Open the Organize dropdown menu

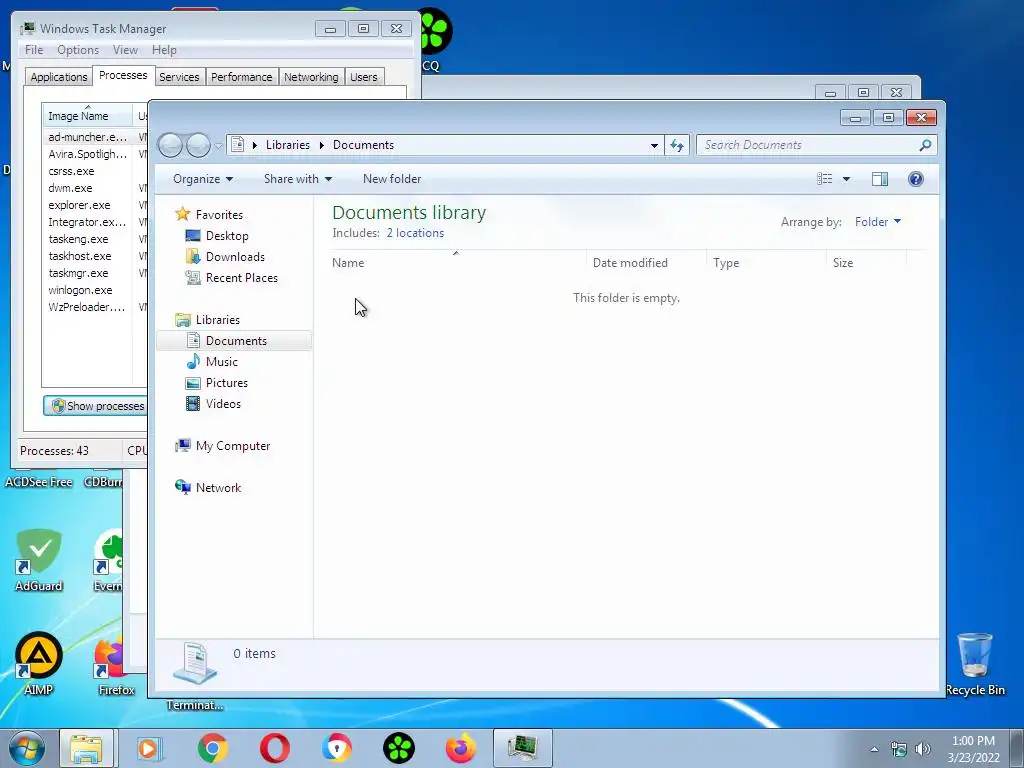202,179
